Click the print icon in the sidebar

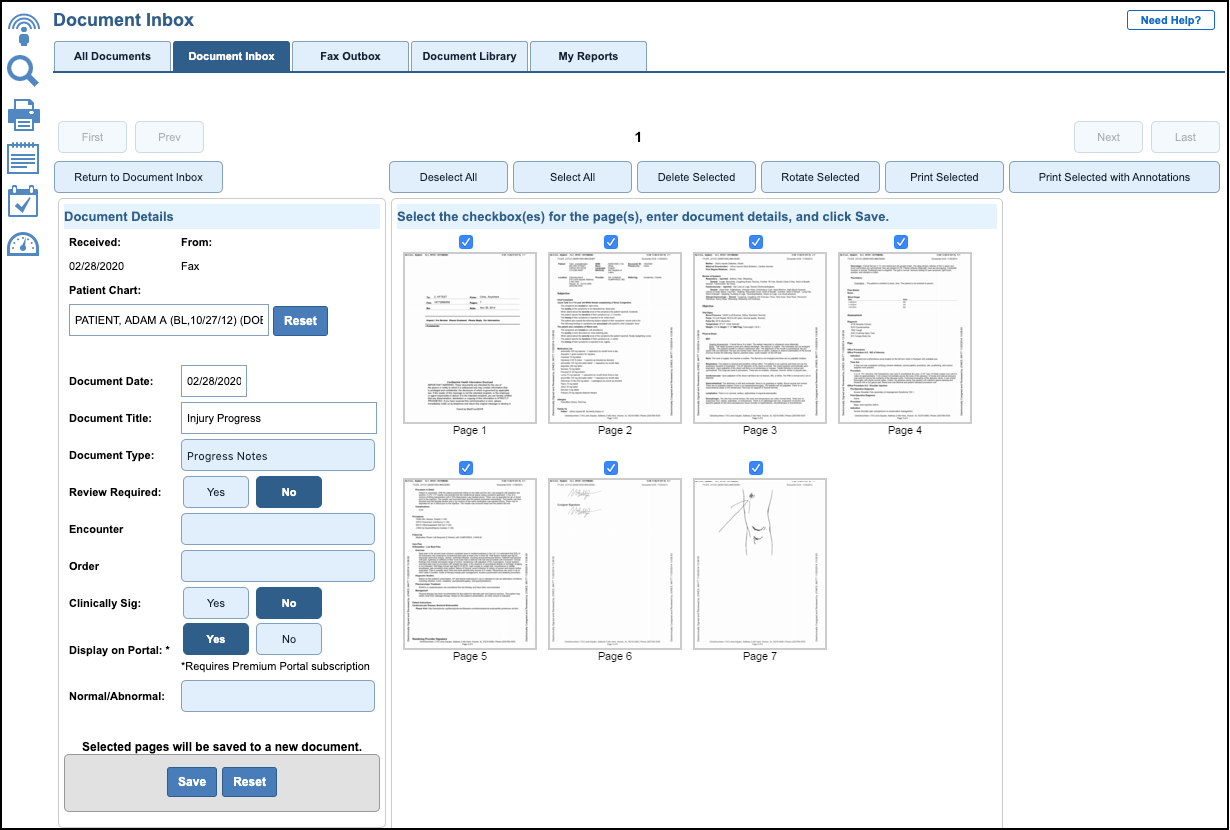pyautogui.click(x=23, y=115)
